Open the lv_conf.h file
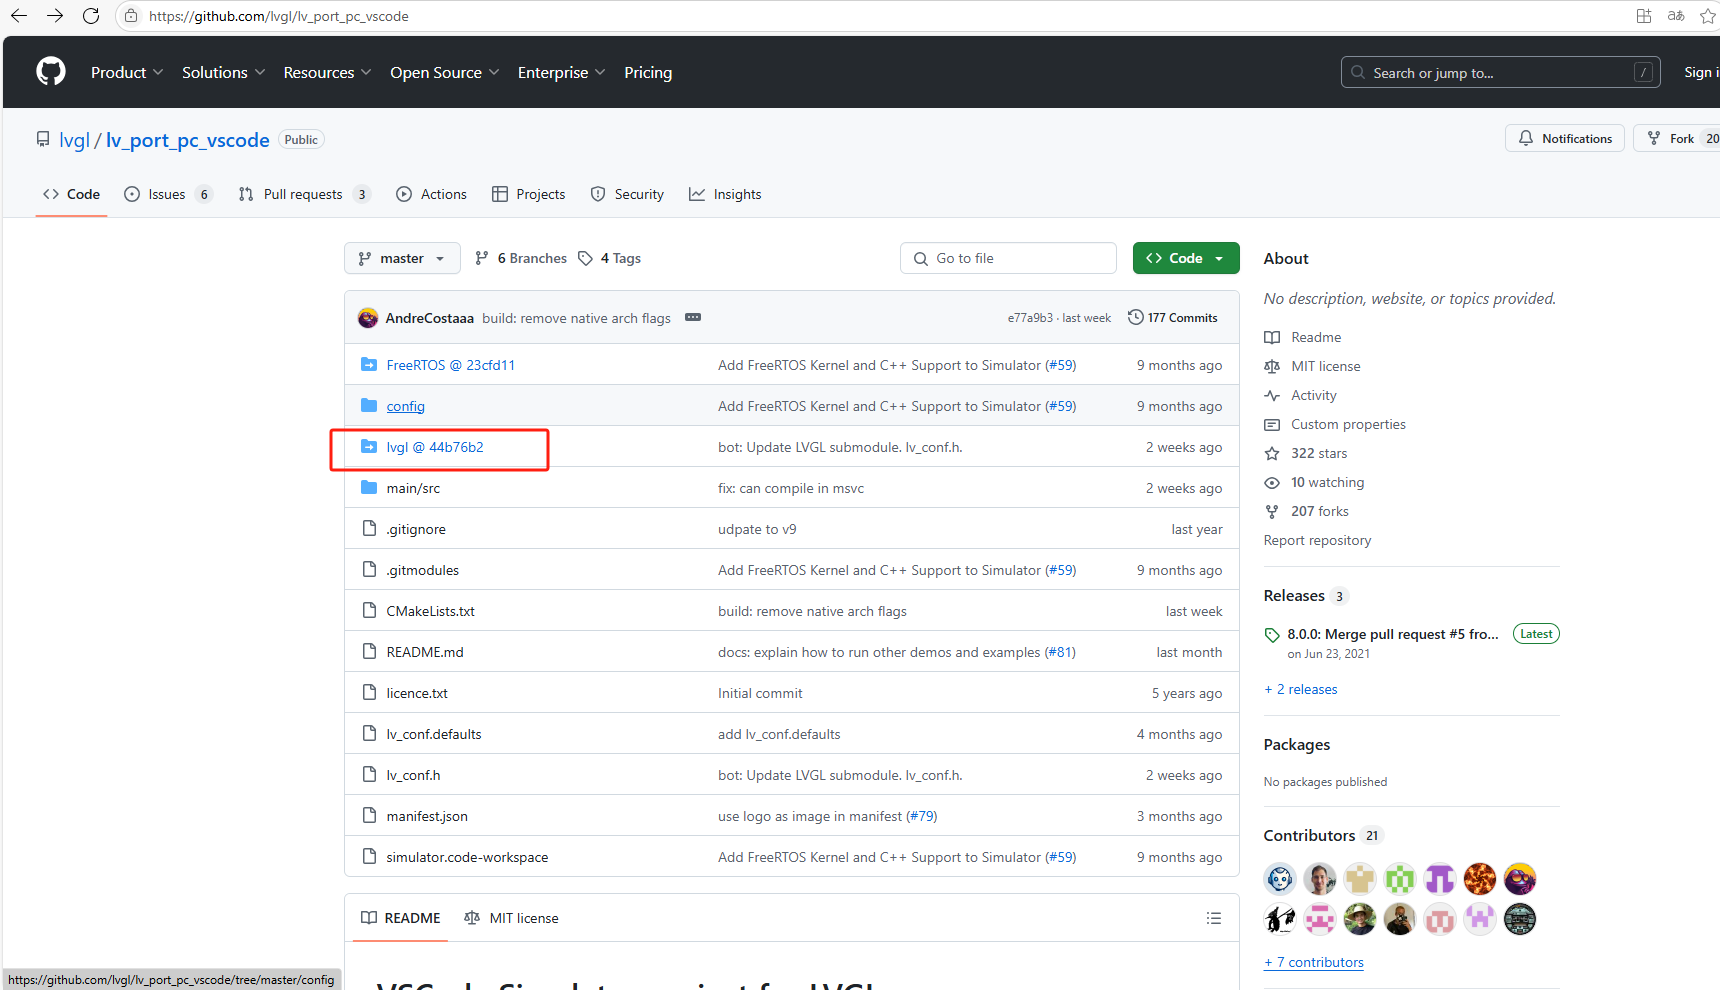 [413, 775]
